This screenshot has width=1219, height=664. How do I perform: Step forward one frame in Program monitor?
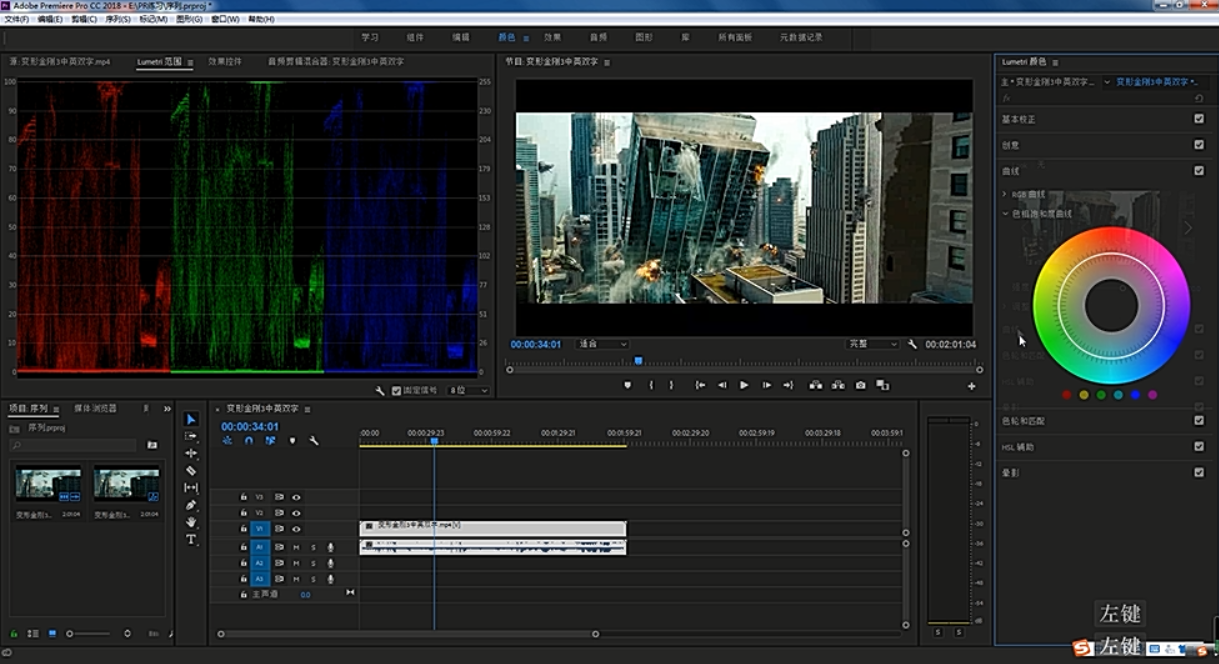click(x=766, y=385)
